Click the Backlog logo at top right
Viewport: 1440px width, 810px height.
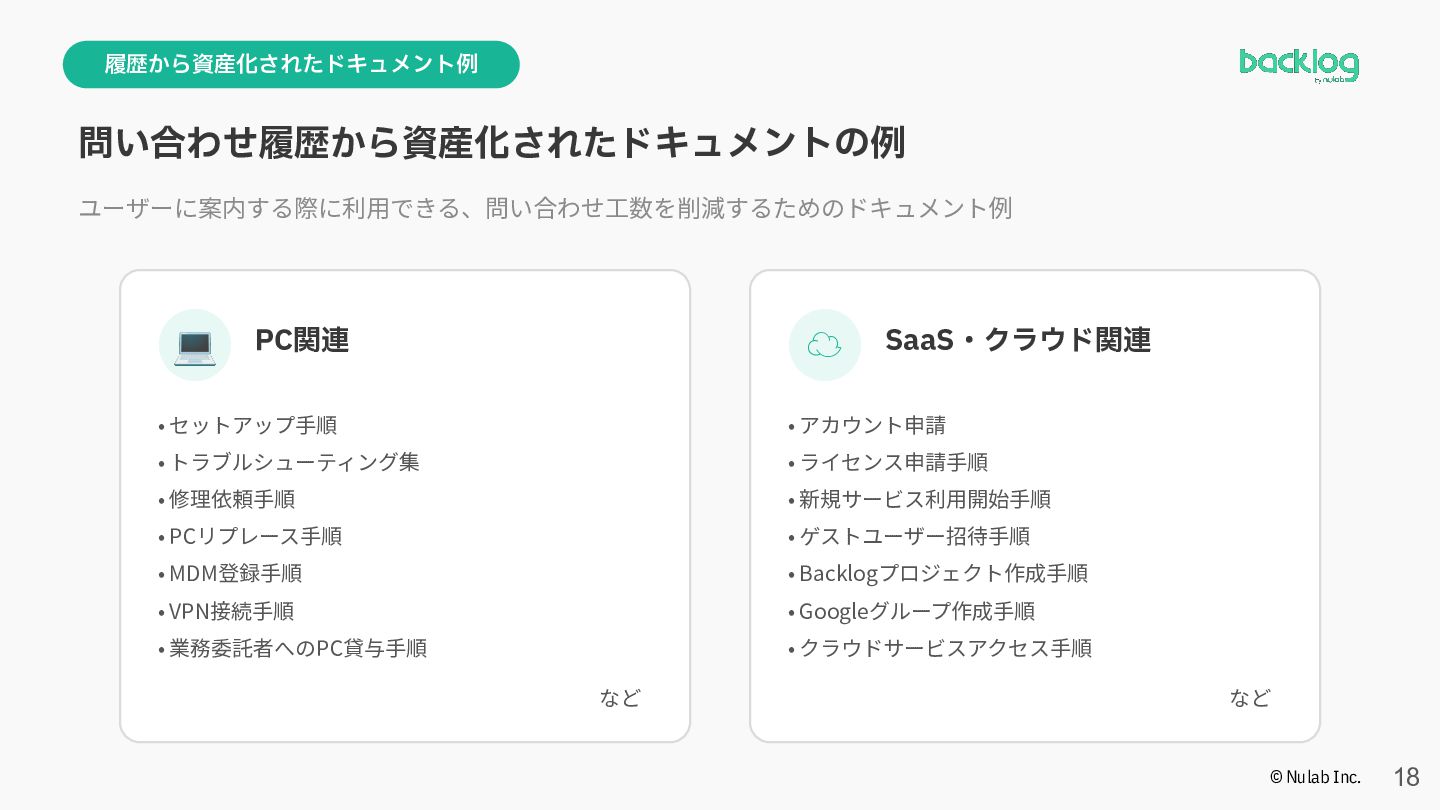coord(1299,65)
